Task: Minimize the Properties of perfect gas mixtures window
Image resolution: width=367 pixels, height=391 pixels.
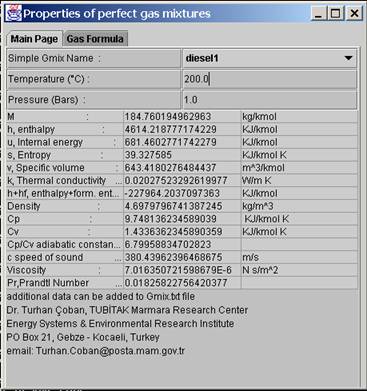Action: tap(318, 14)
